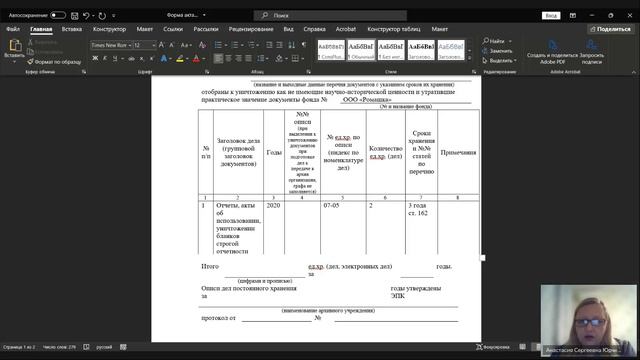Toggle underline Ч formatting

coord(115,59)
